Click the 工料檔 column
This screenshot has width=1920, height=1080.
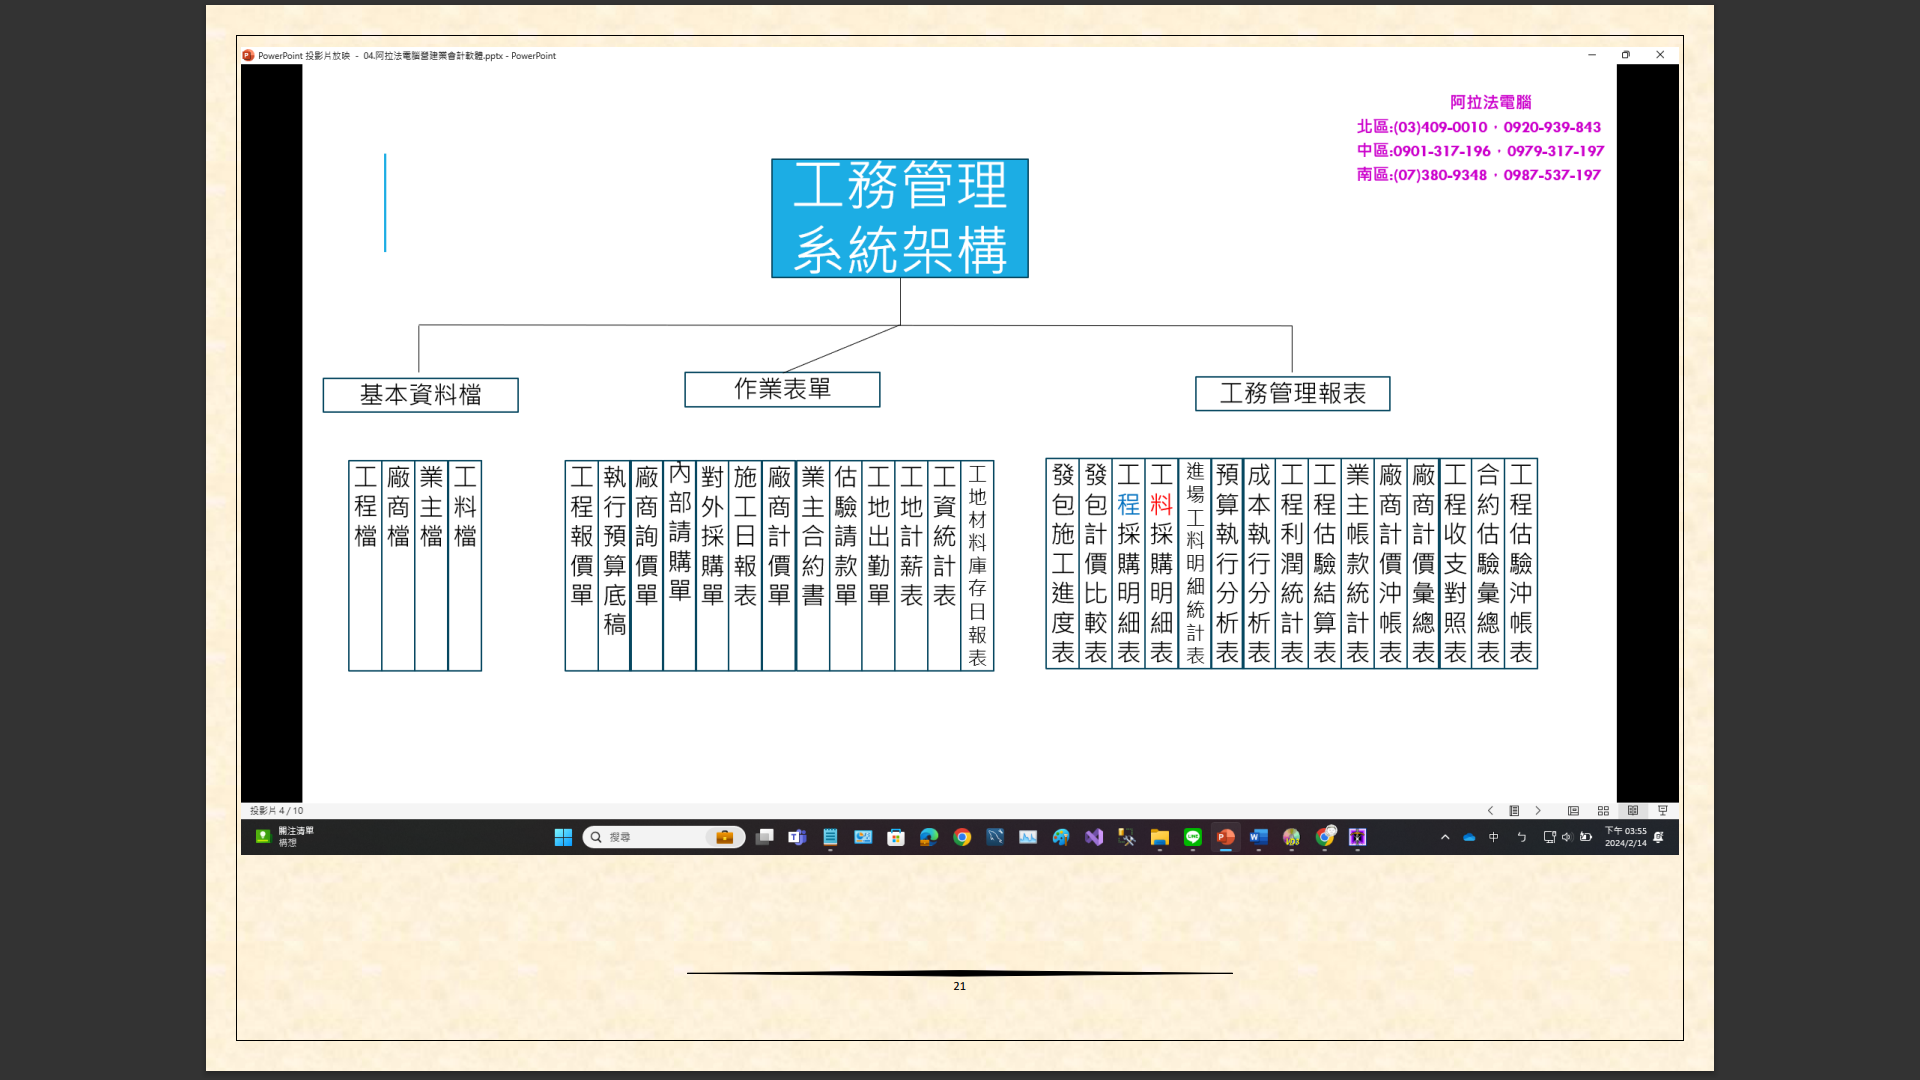465,565
